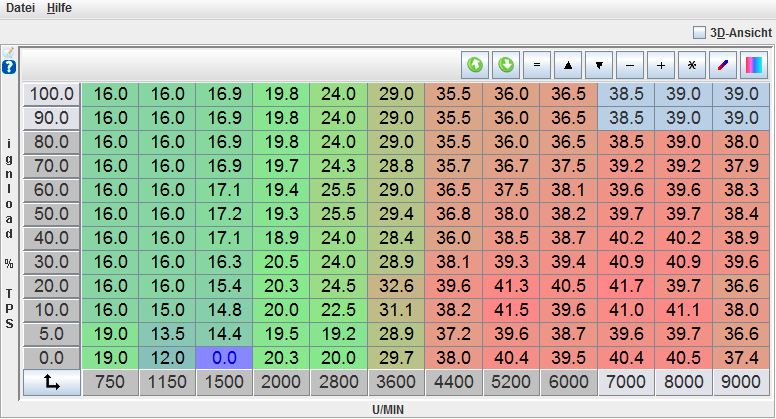Click the axis swap arrow corner button
This screenshot has width=776, height=419.
51,382
